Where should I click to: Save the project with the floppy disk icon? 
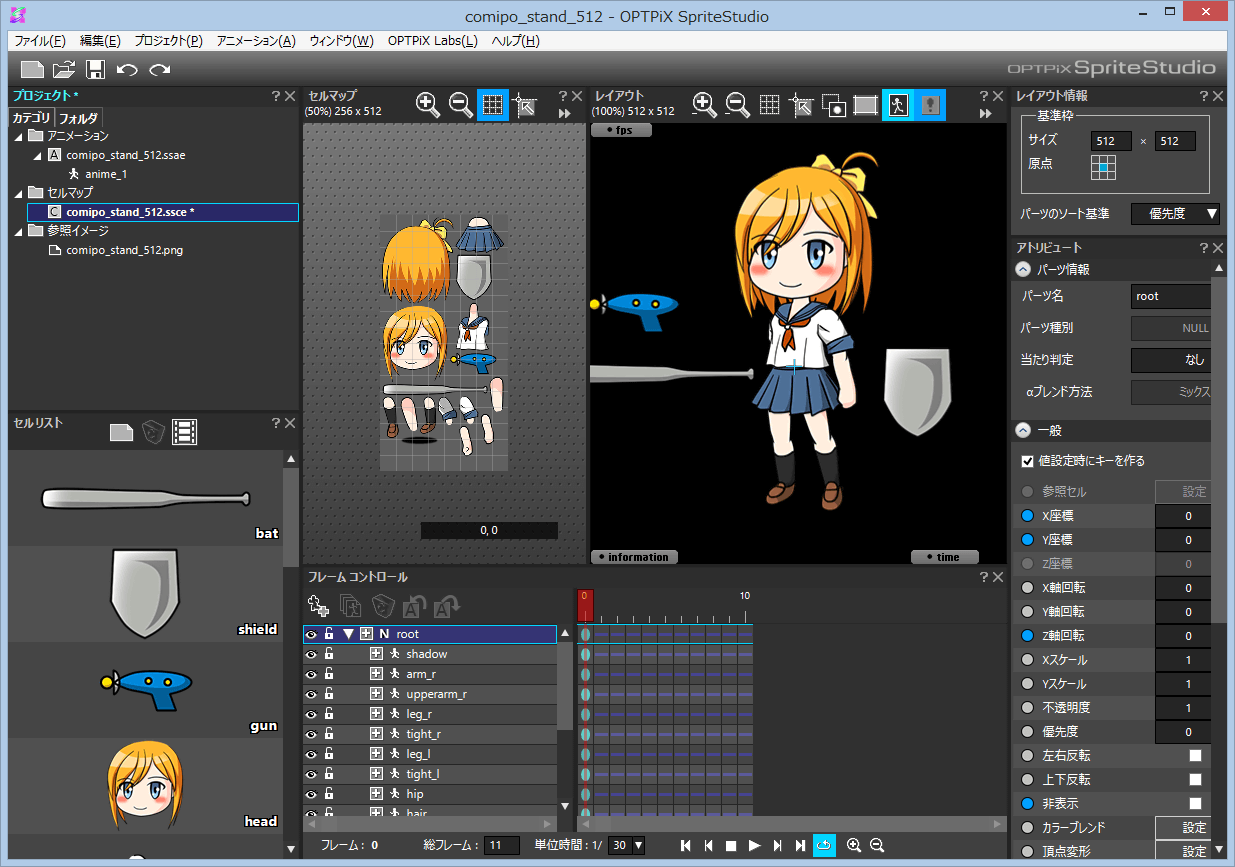[95, 69]
